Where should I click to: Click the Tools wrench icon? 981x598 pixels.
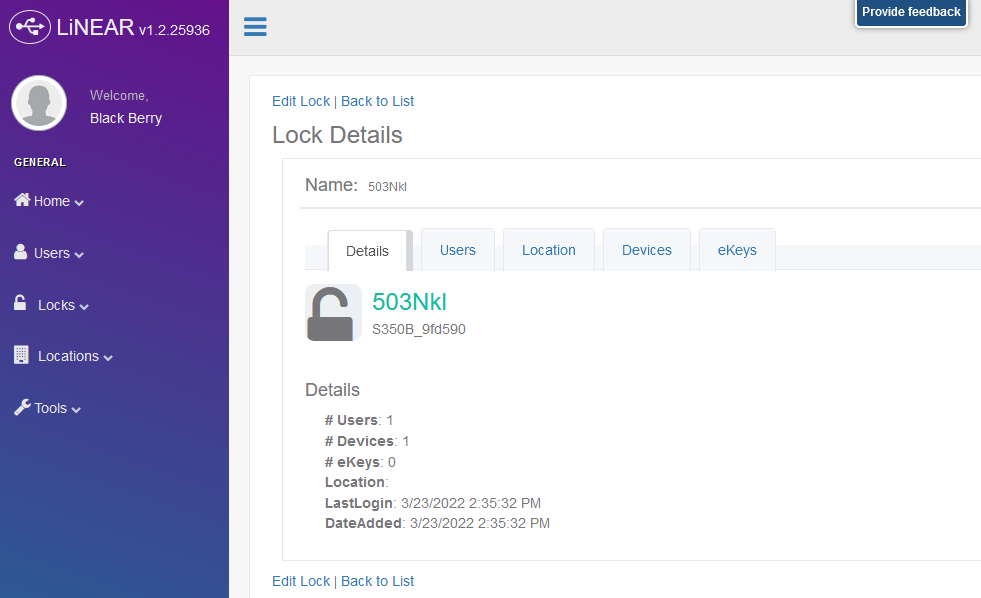click(22, 407)
